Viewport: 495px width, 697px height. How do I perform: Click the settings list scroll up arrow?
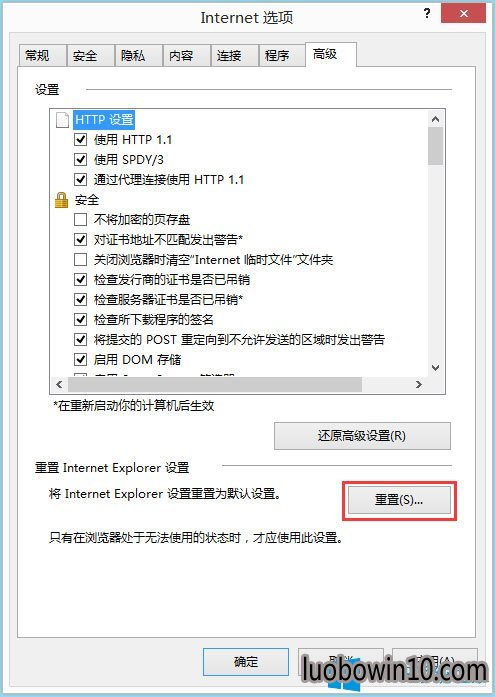click(435, 119)
